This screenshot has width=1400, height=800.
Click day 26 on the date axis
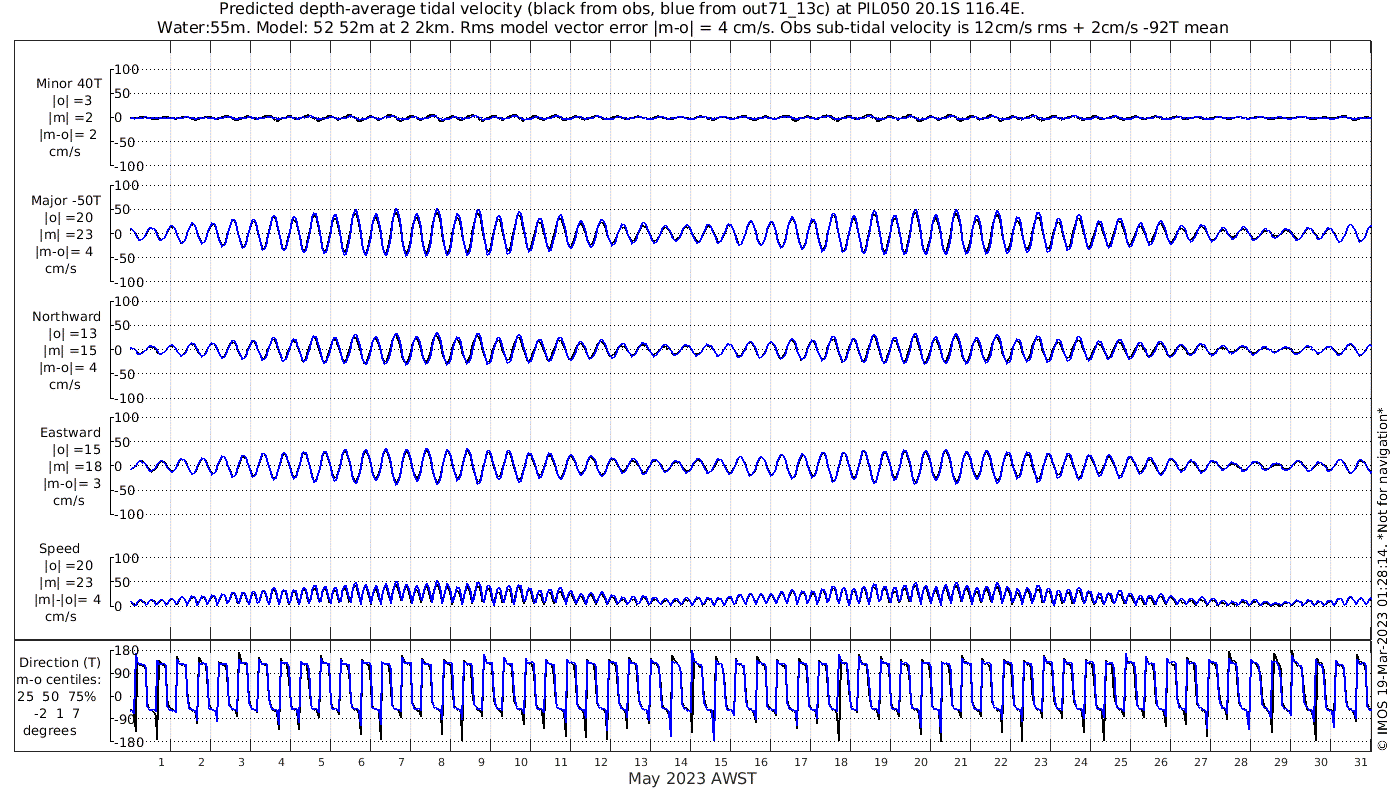tap(1160, 762)
